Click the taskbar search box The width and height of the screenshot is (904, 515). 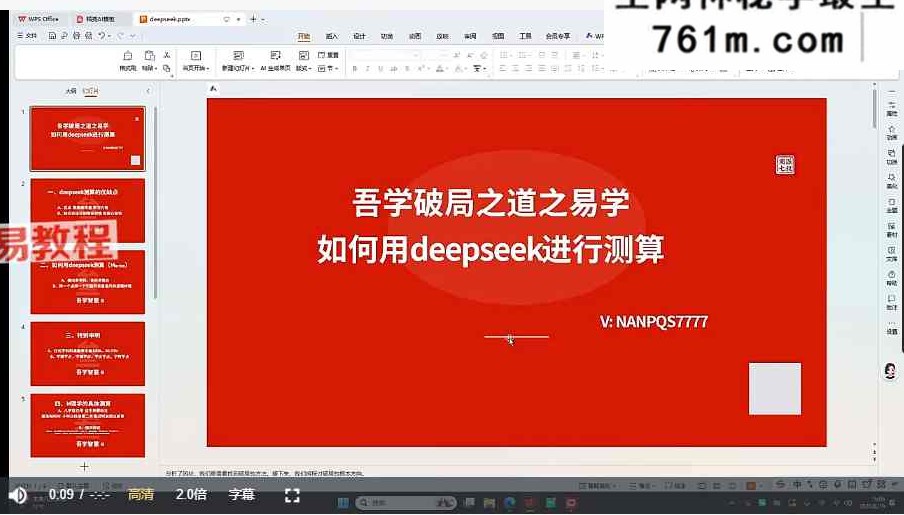pyautogui.click(x=406, y=503)
